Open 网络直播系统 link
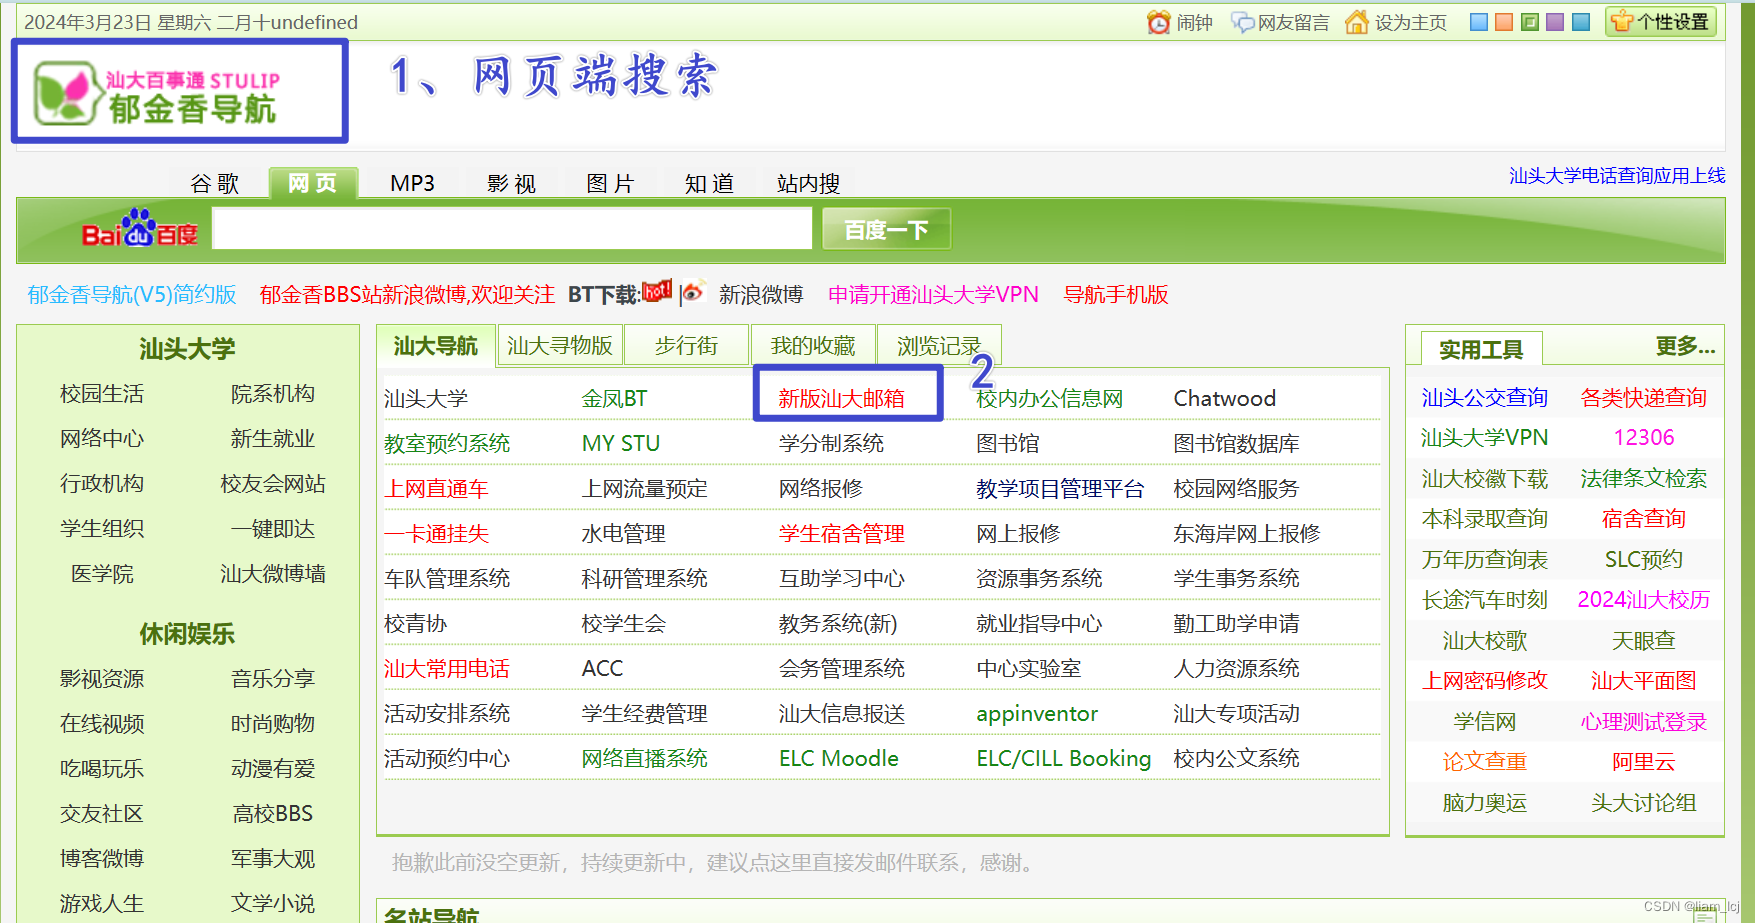 [x=644, y=758]
